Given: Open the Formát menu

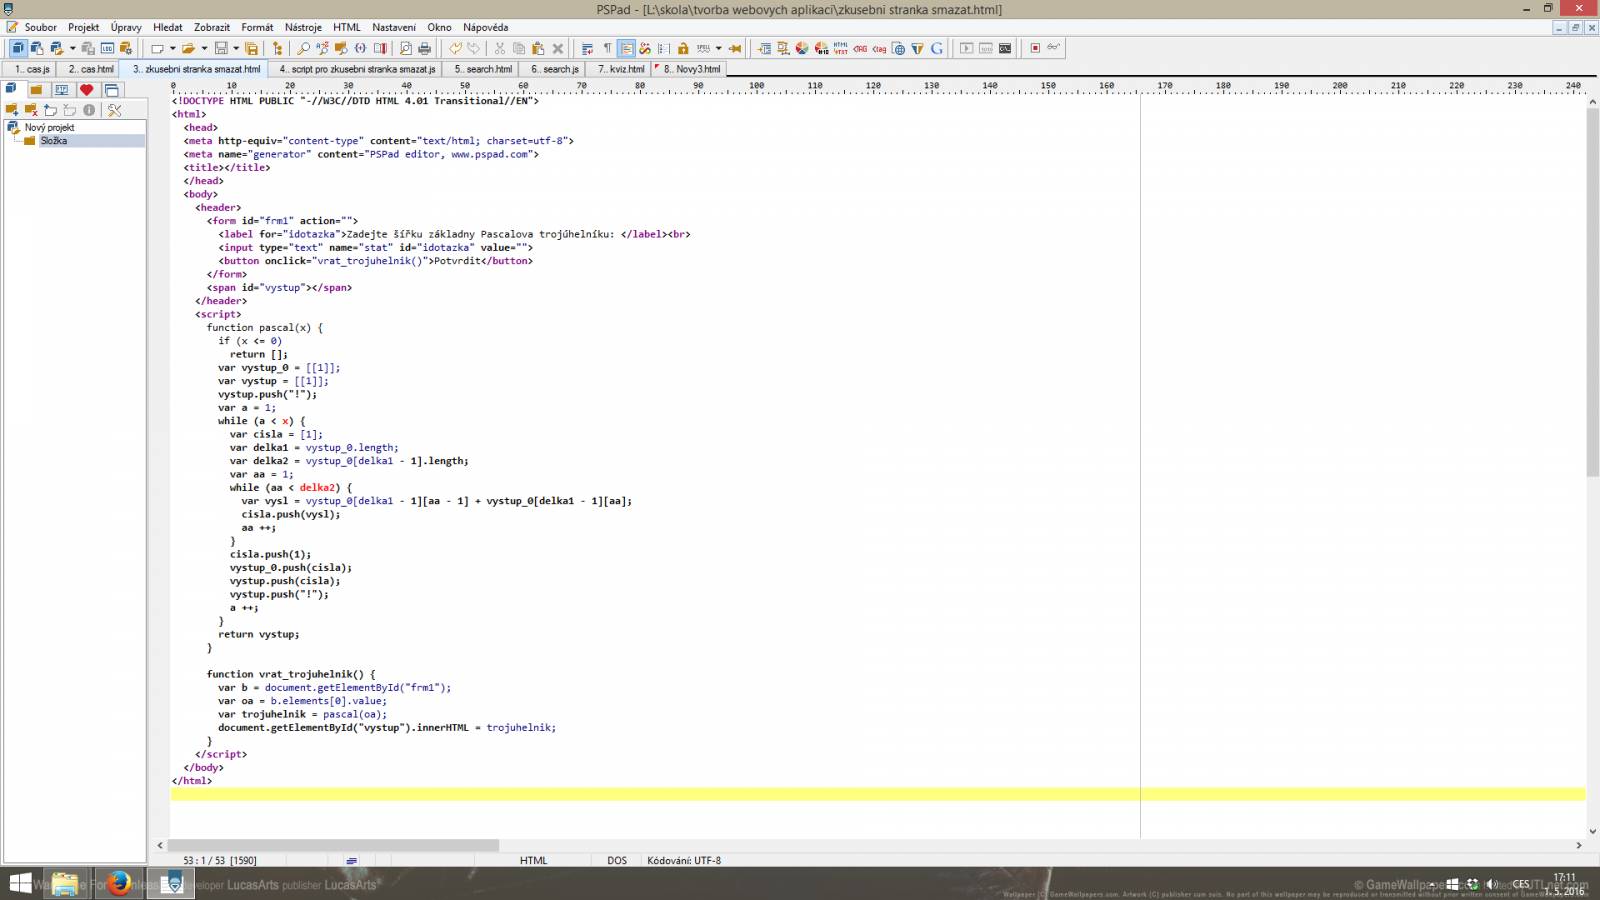Looking at the screenshot, I should coord(257,27).
